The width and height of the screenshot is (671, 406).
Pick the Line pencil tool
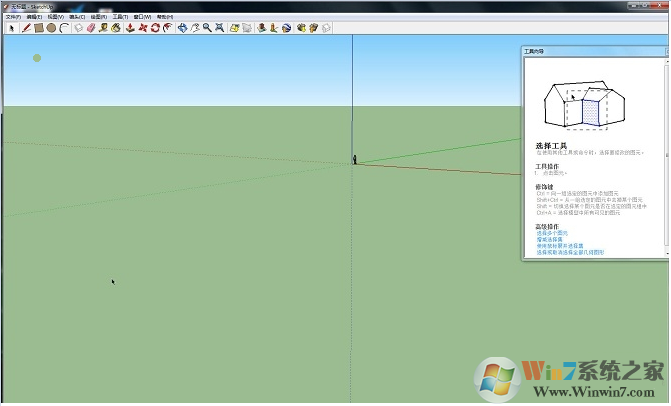(25, 28)
